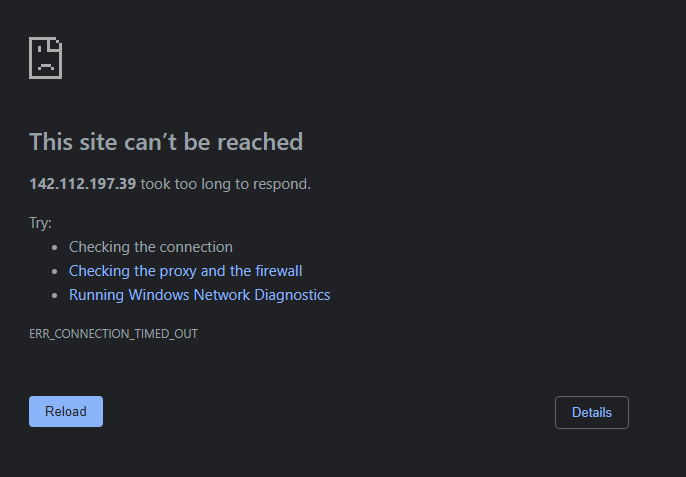Click the bullet before the proxy and firewall link
686x477 pixels.
55,272
